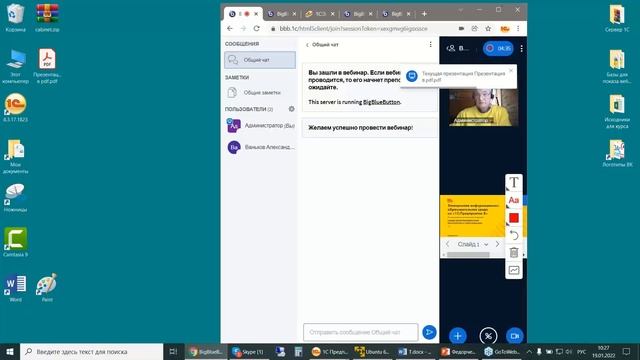
Task: Follow the BigBlueButton link in chat
Action: pyautogui.click(x=381, y=102)
